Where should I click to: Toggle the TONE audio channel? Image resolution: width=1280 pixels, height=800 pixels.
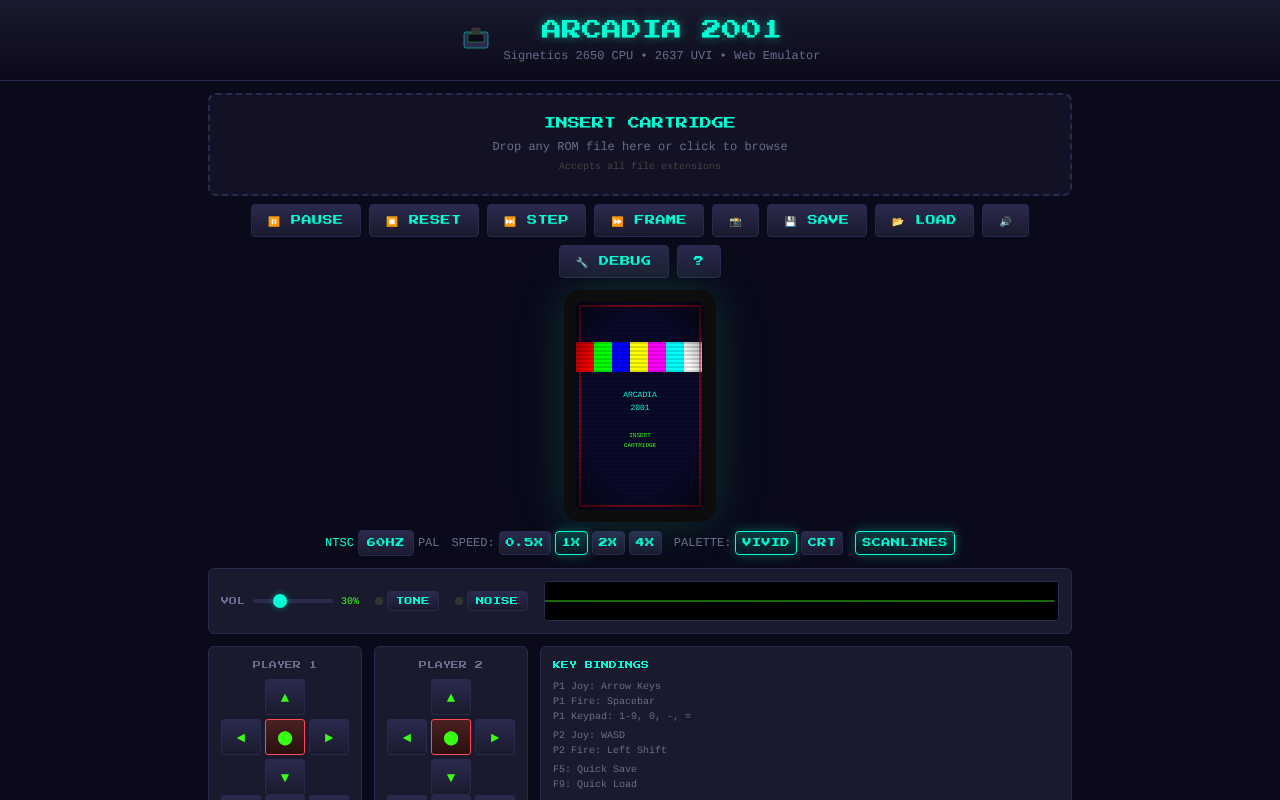click(412, 600)
